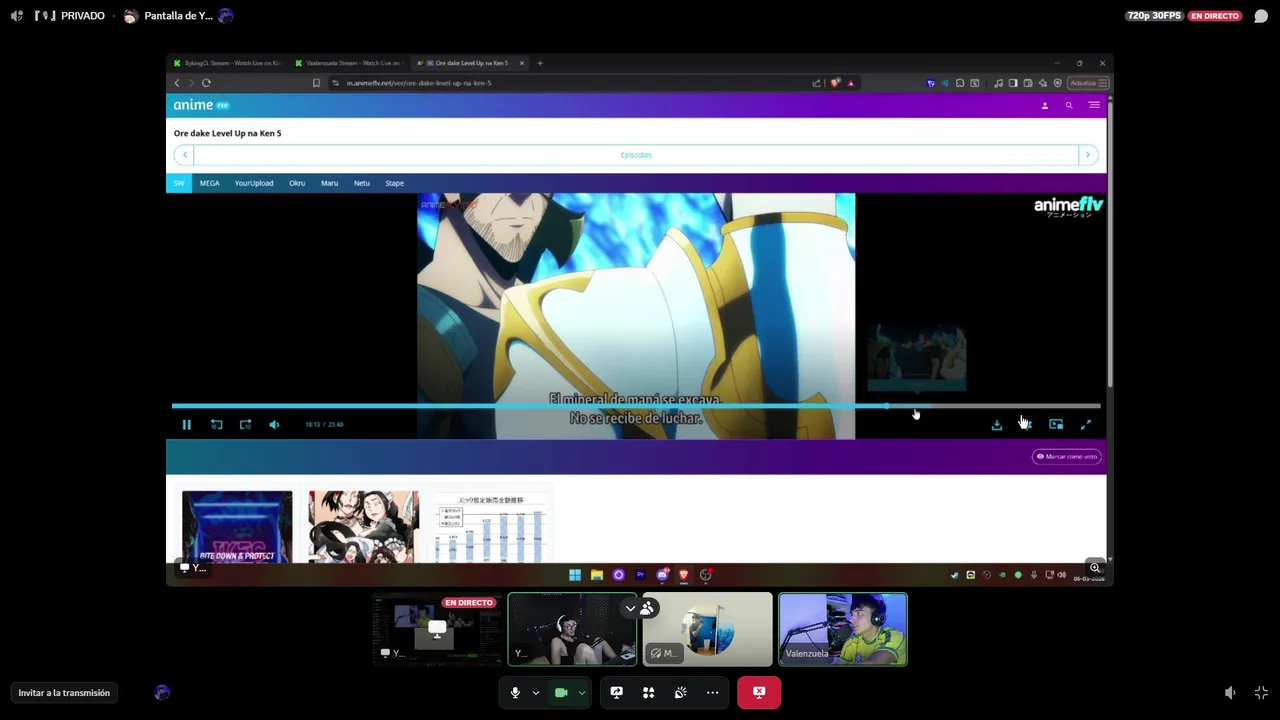This screenshot has width=1280, height=720.
Task: Open animeflv search magnifier icon
Action: pos(1069,105)
